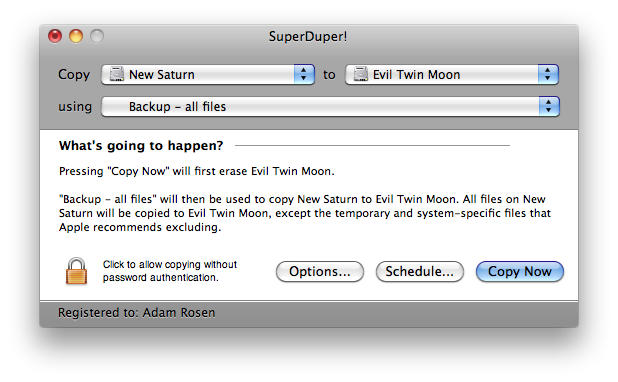This screenshot has height=382, width=618.
Task: Click the What's going to happen? heading
Action: tap(141, 146)
